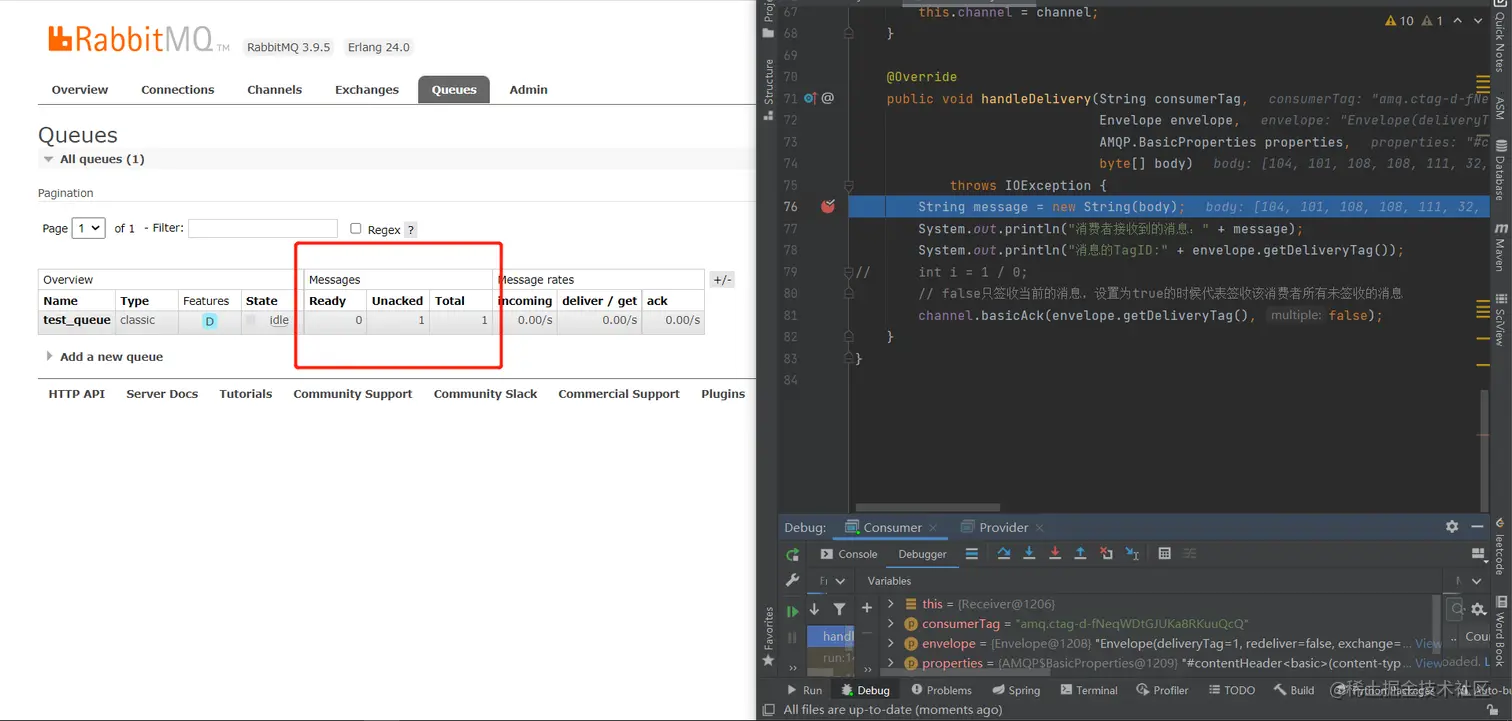Open the Tutorials footer link
Screen dimensions: 1512x721
[245, 394]
